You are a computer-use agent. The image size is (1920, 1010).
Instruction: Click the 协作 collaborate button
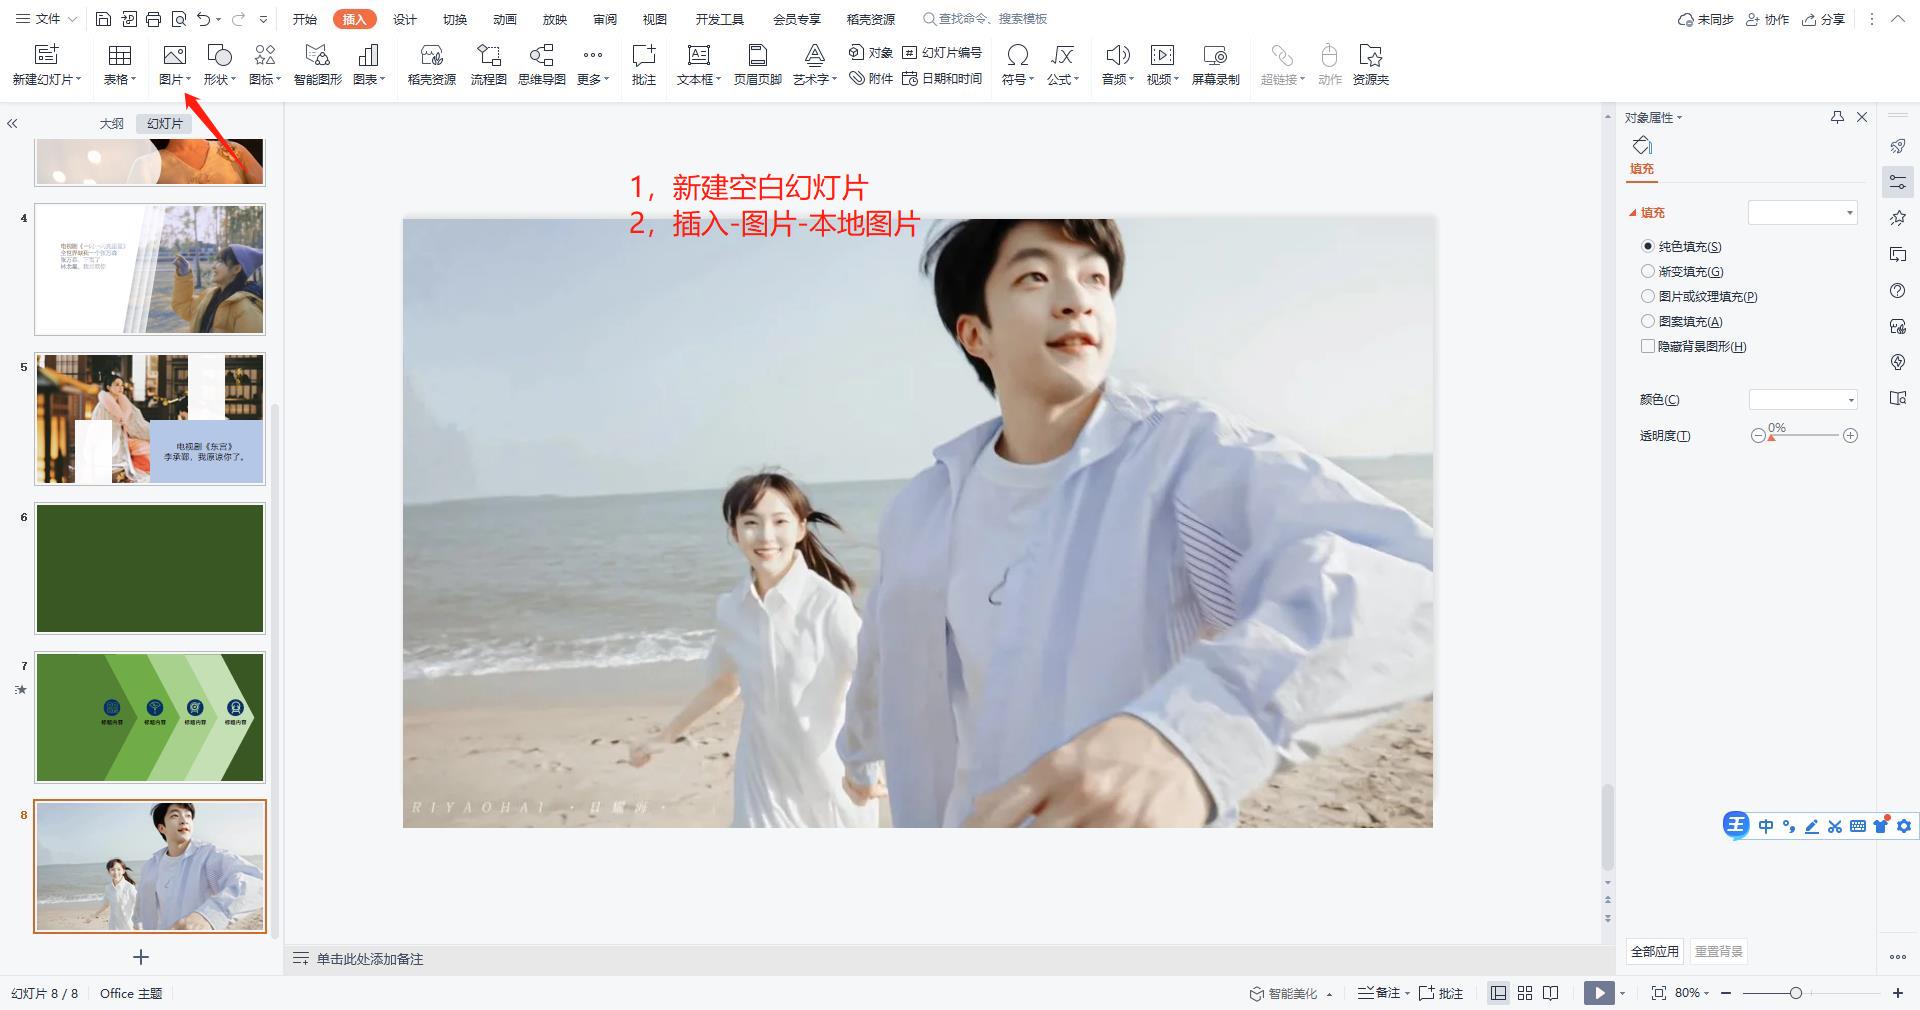click(1767, 19)
